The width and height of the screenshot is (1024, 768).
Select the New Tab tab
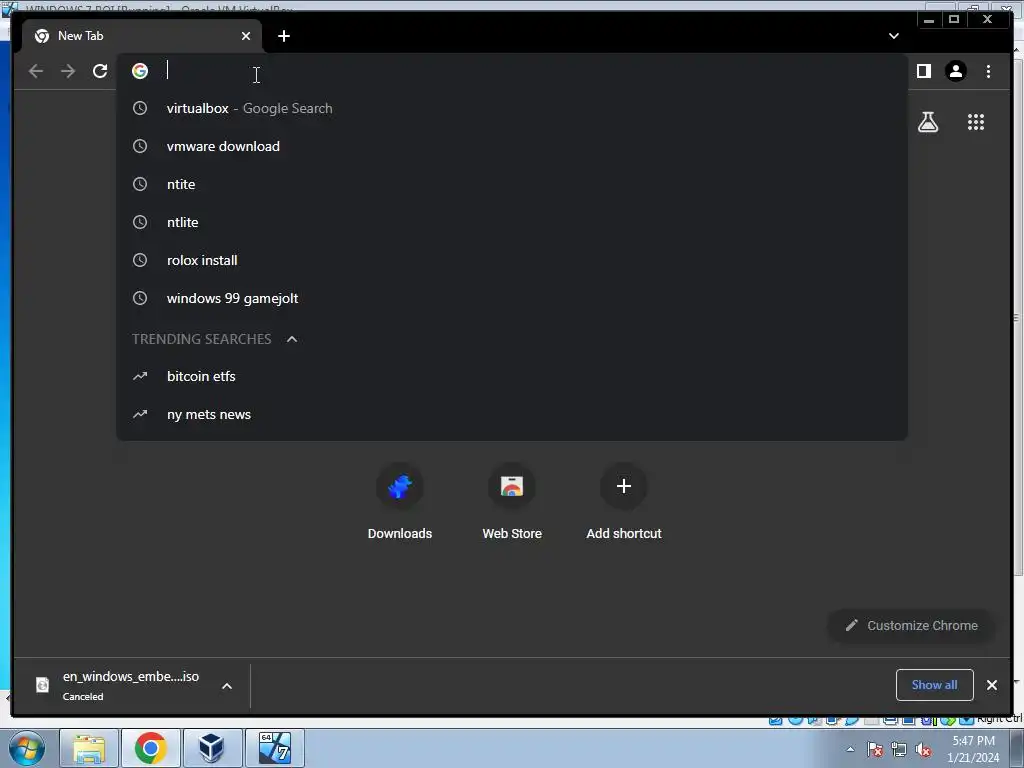(x=142, y=36)
